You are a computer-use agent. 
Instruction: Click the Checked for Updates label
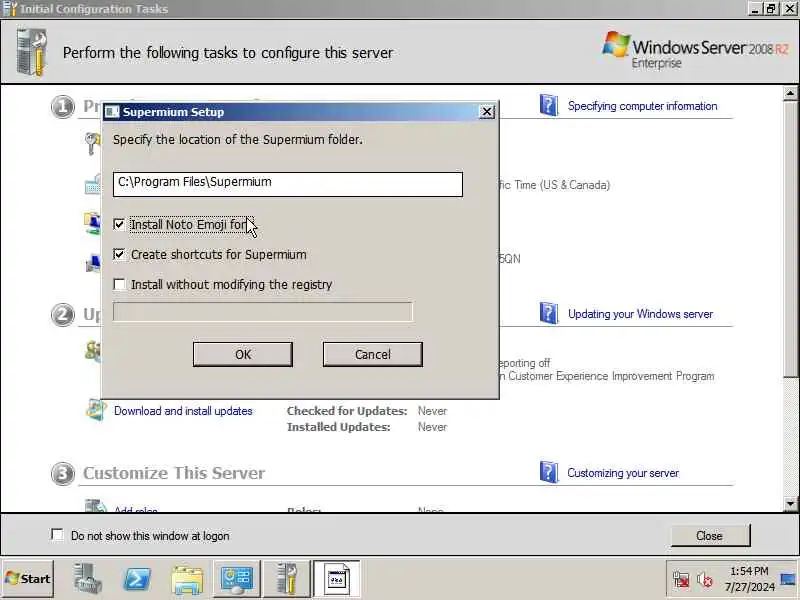[347, 411]
